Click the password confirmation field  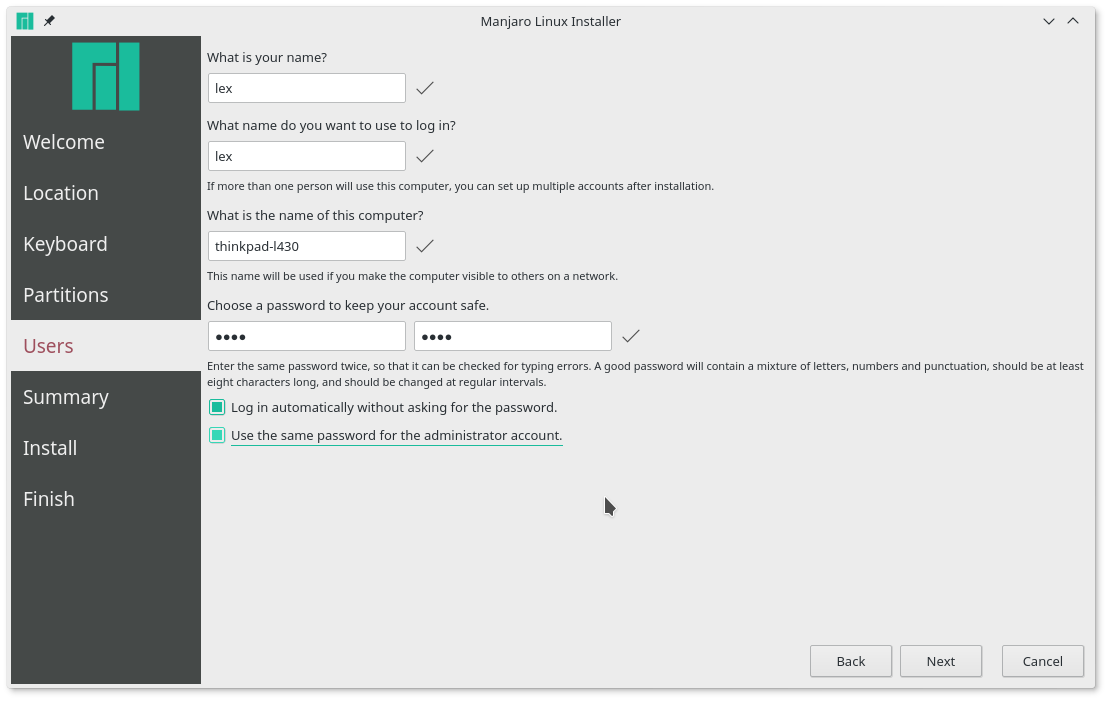tap(513, 336)
